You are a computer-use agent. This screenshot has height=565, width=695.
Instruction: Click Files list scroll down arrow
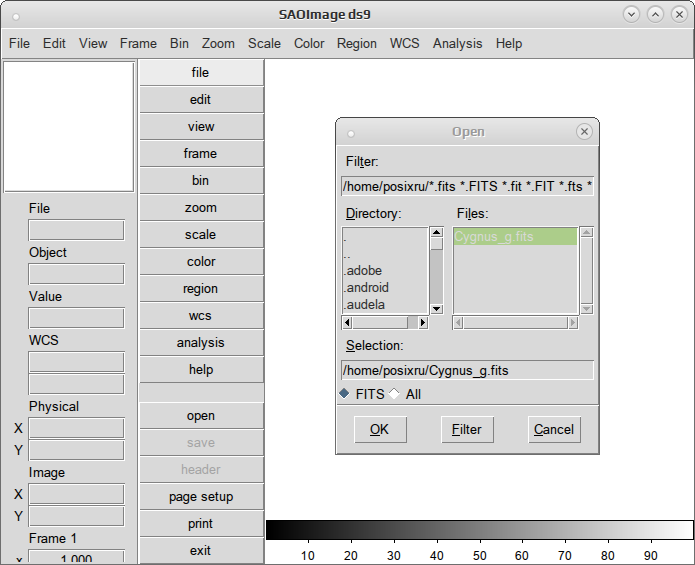587,309
